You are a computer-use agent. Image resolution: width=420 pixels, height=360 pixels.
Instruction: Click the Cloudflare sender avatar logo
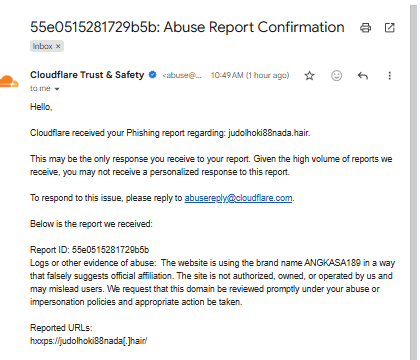click(9, 82)
